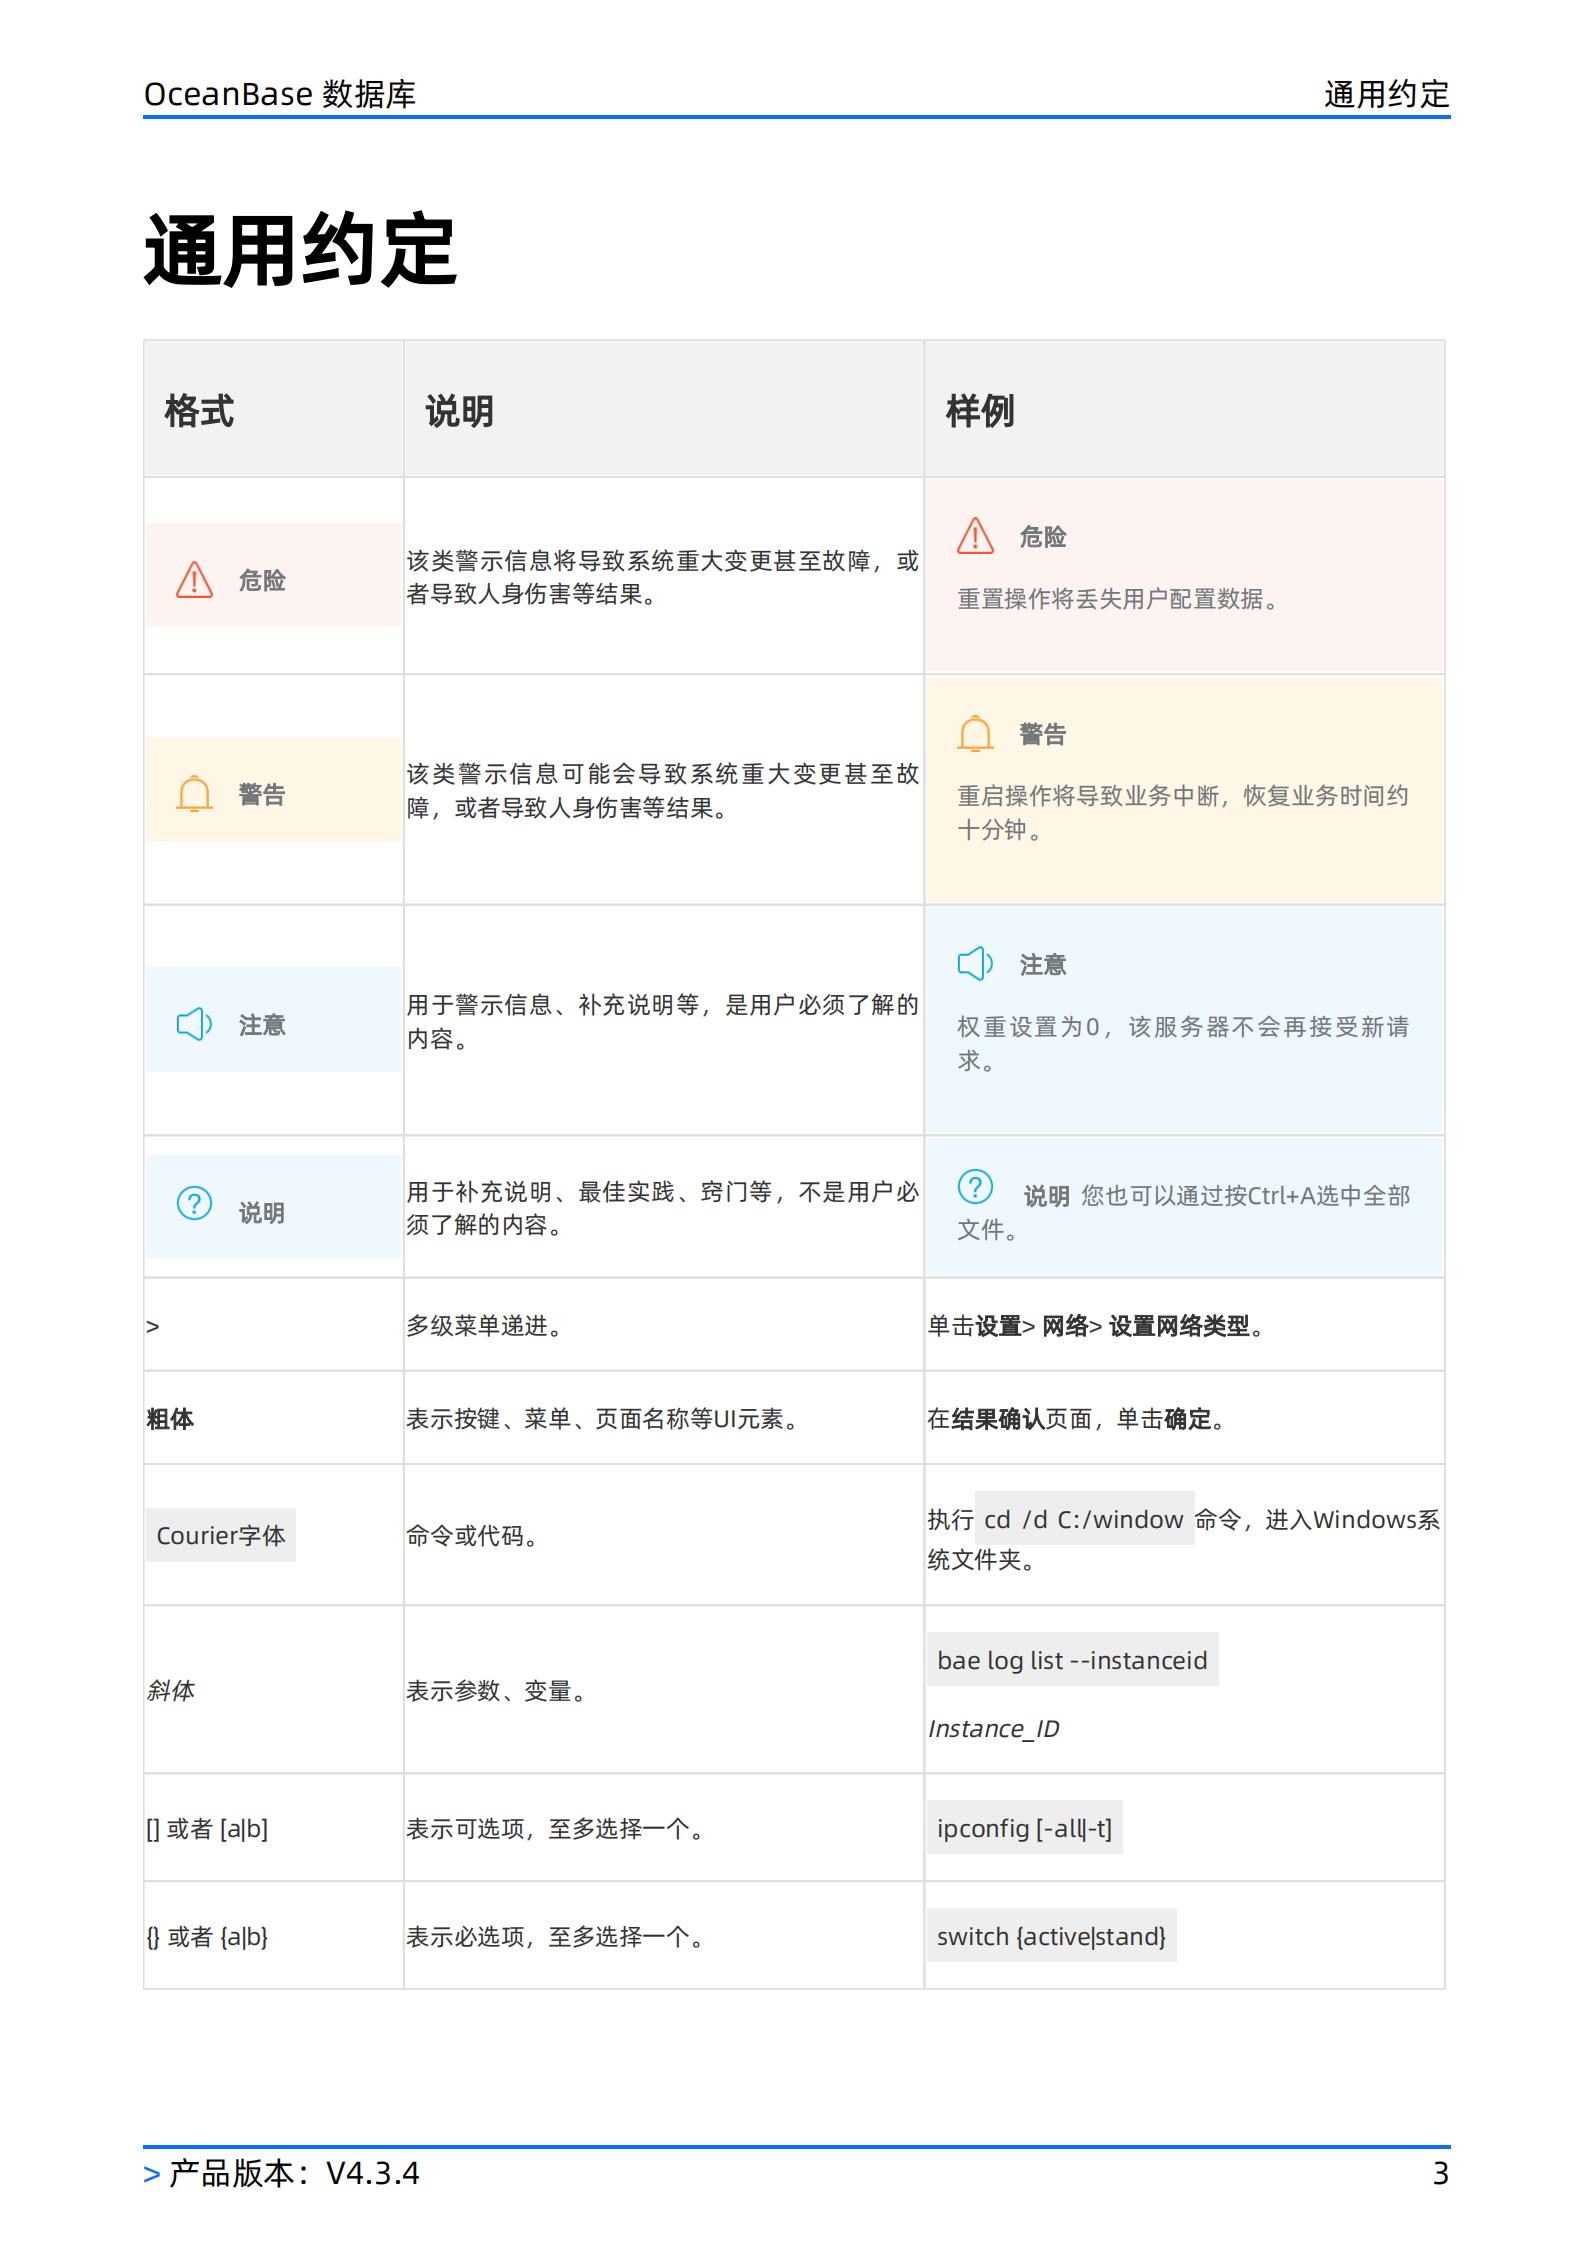Click the 说明 column header

tap(459, 411)
